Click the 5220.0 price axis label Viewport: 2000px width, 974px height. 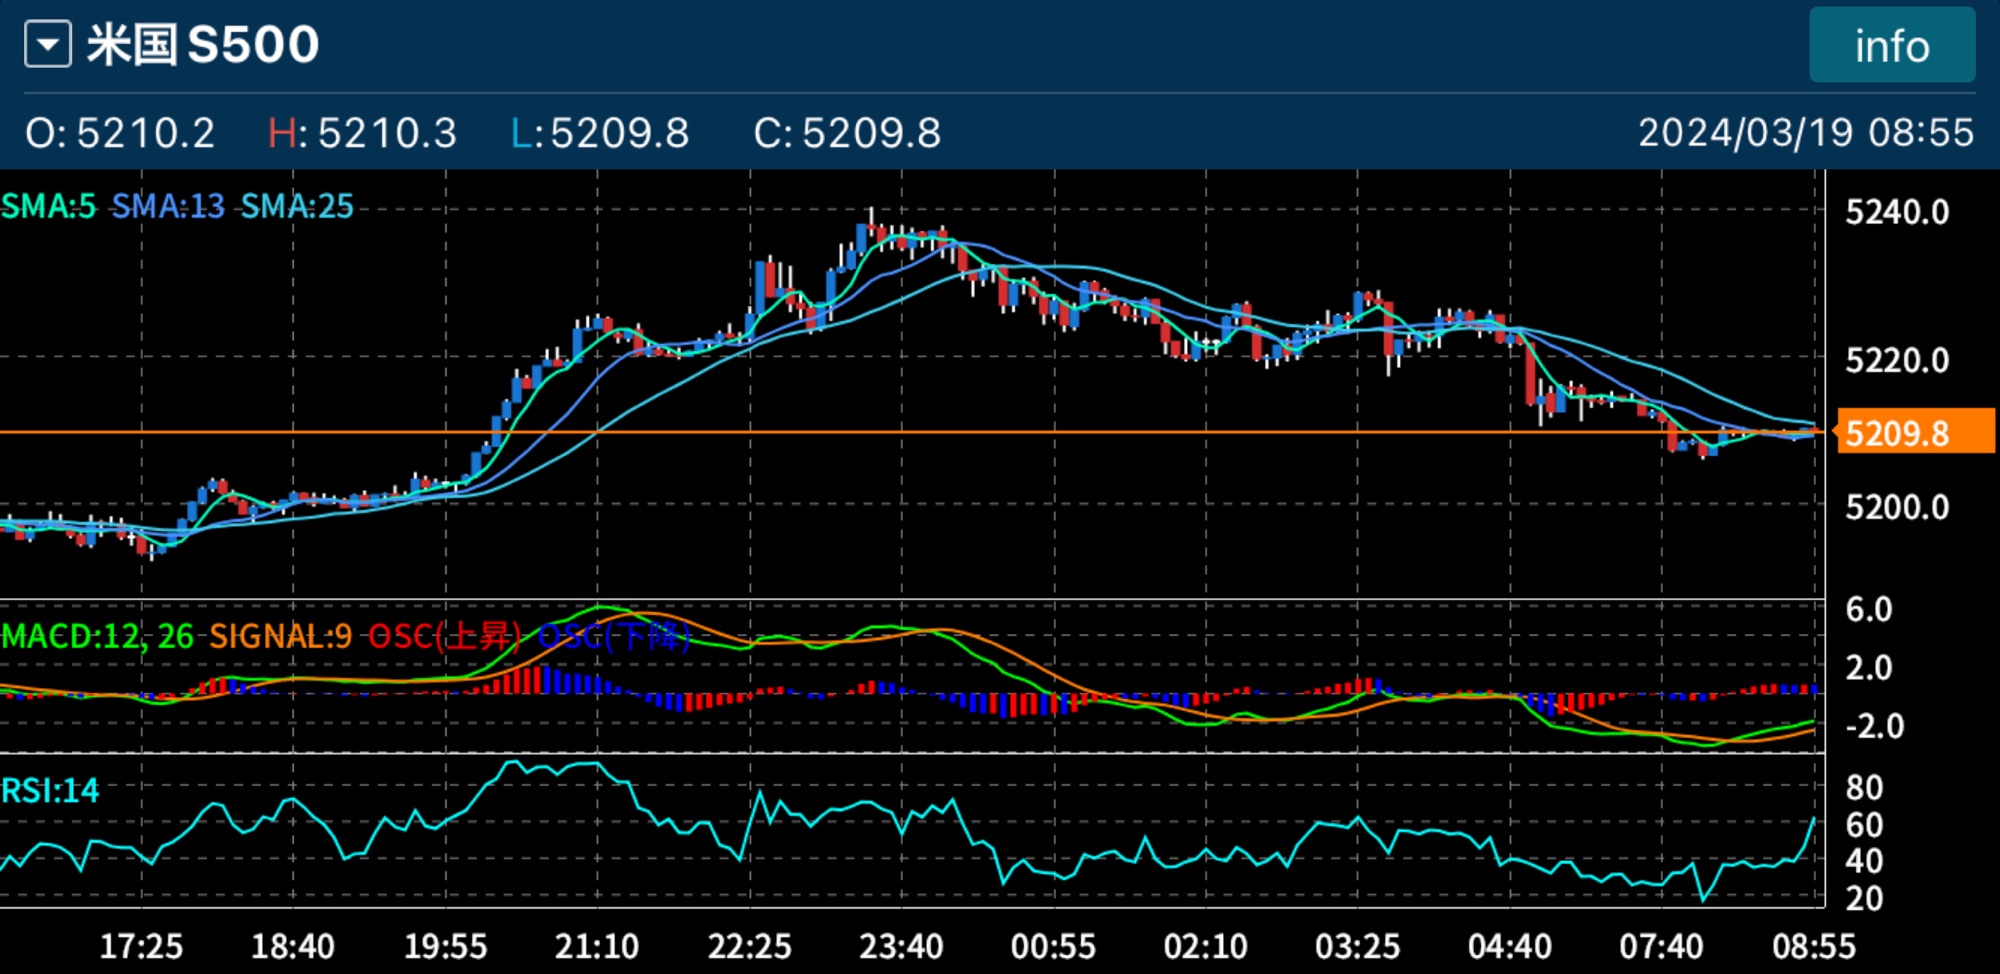(1896, 360)
